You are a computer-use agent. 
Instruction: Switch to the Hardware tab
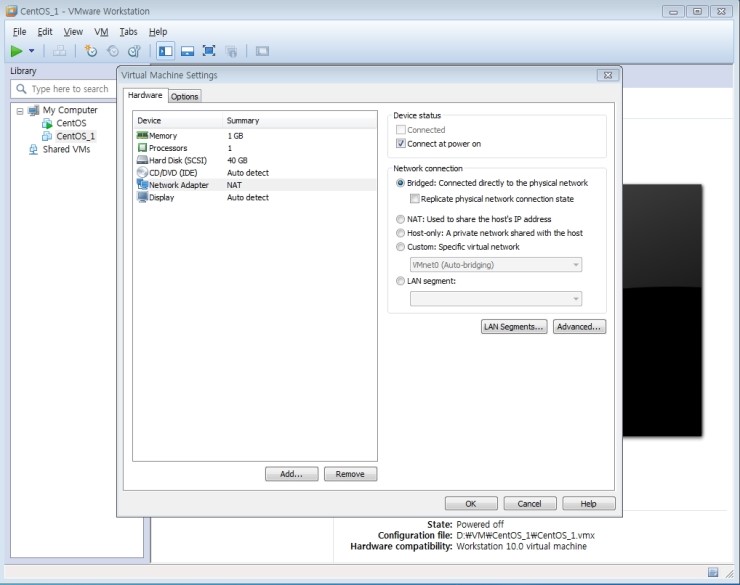(145, 95)
